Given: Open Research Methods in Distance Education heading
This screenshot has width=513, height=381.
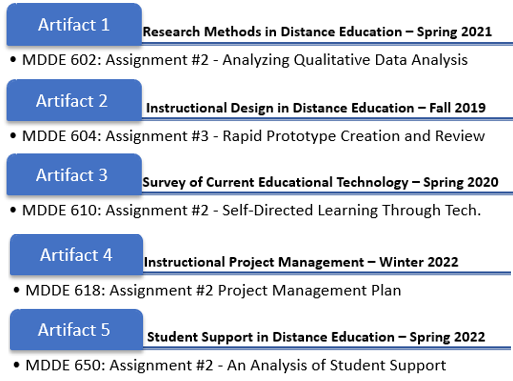Looking at the screenshot, I should point(317,32).
